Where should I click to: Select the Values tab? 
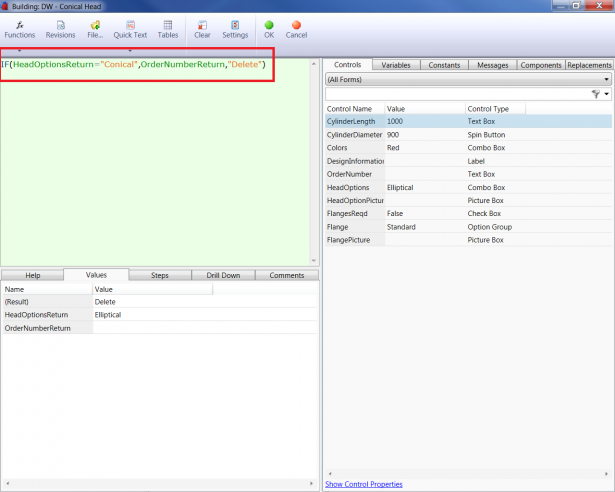tap(96, 275)
